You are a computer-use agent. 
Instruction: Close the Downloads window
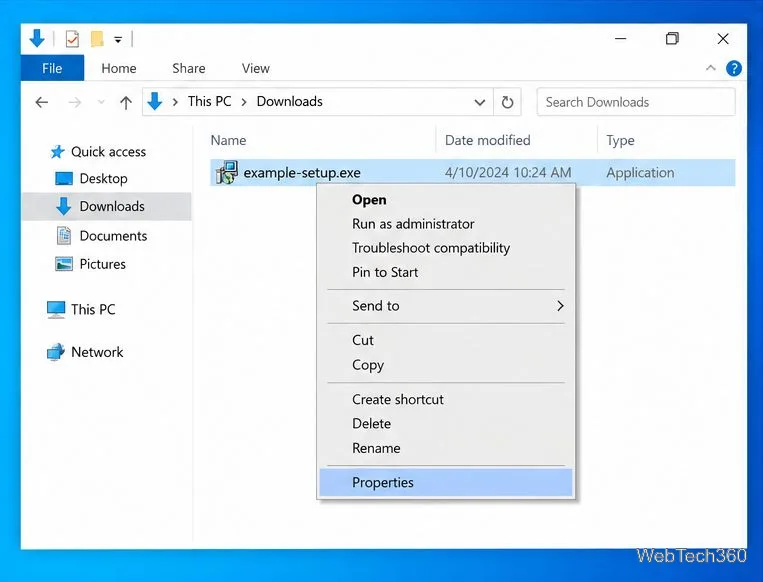click(723, 38)
